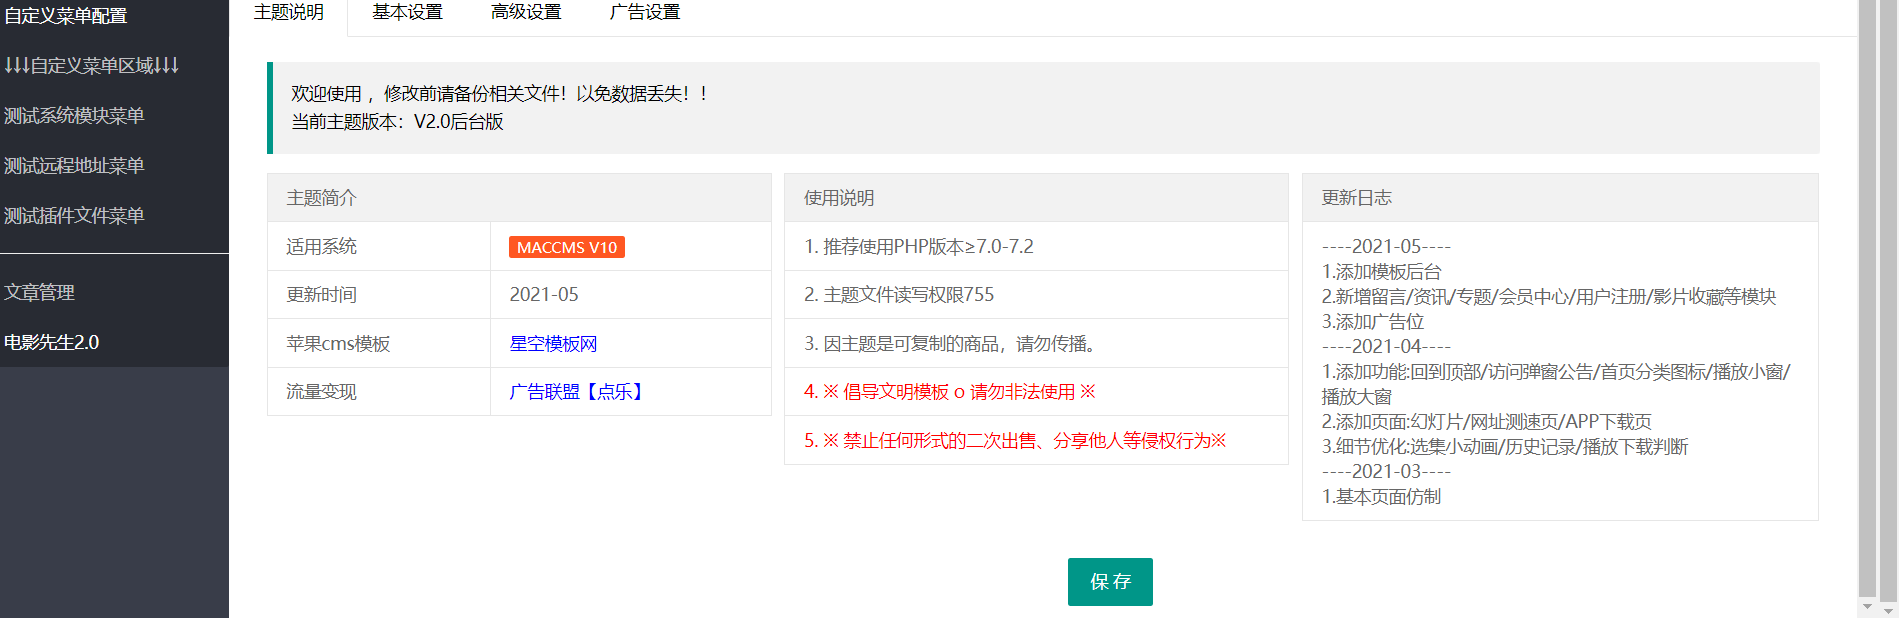
Task: Open 自定义菜单配置 in the sidebar
Action: coord(66,16)
